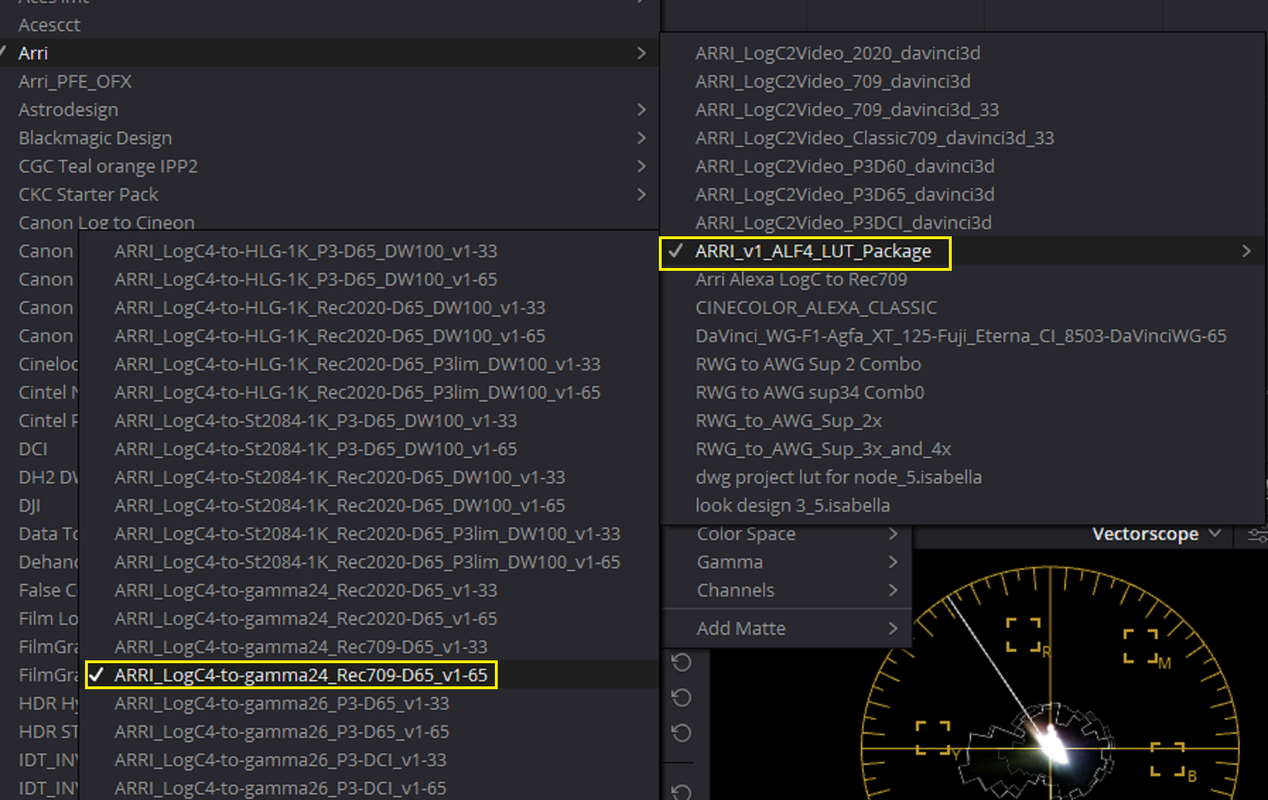The width and height of the screenshot is (1268, 800).
Task: Select the Canon Log to Cineon entry
Action: point(329,222)
